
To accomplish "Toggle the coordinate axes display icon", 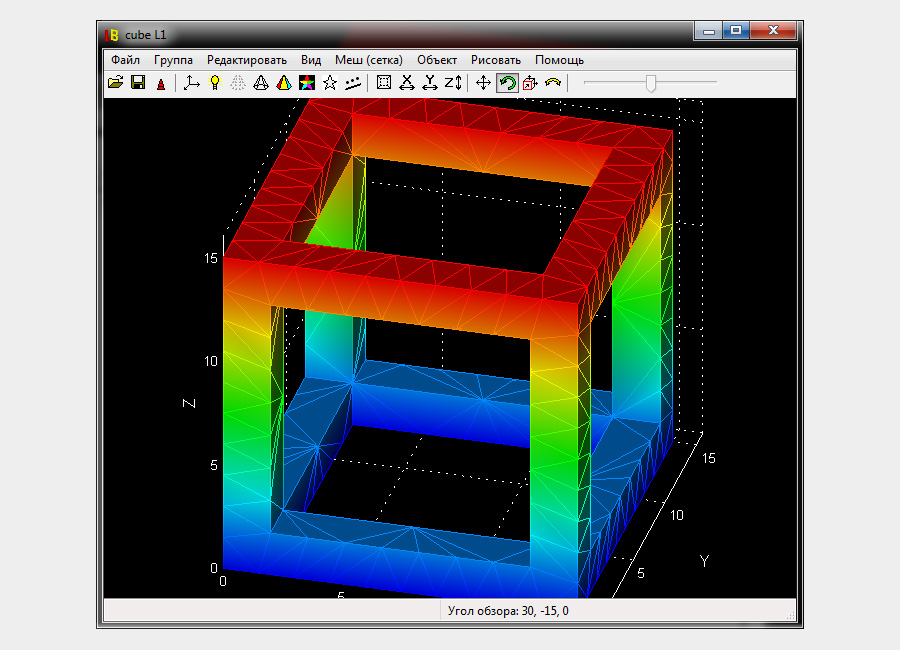I will [x=192, y=83].
